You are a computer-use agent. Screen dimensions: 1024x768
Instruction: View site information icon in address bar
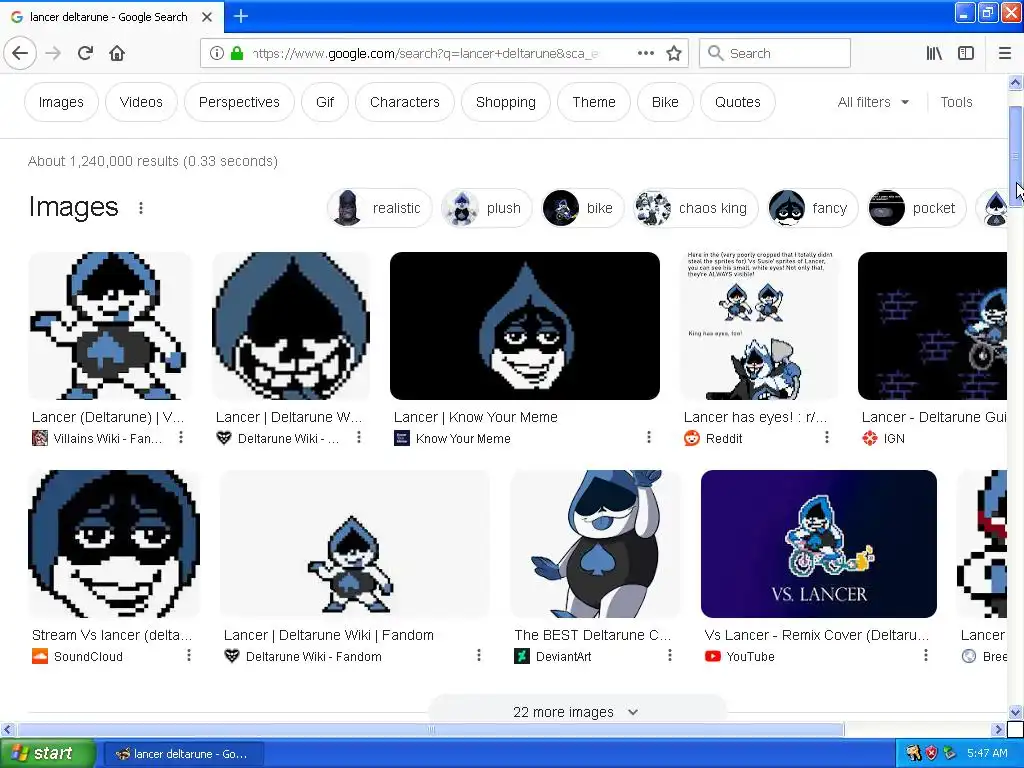(x=216, y=53)
